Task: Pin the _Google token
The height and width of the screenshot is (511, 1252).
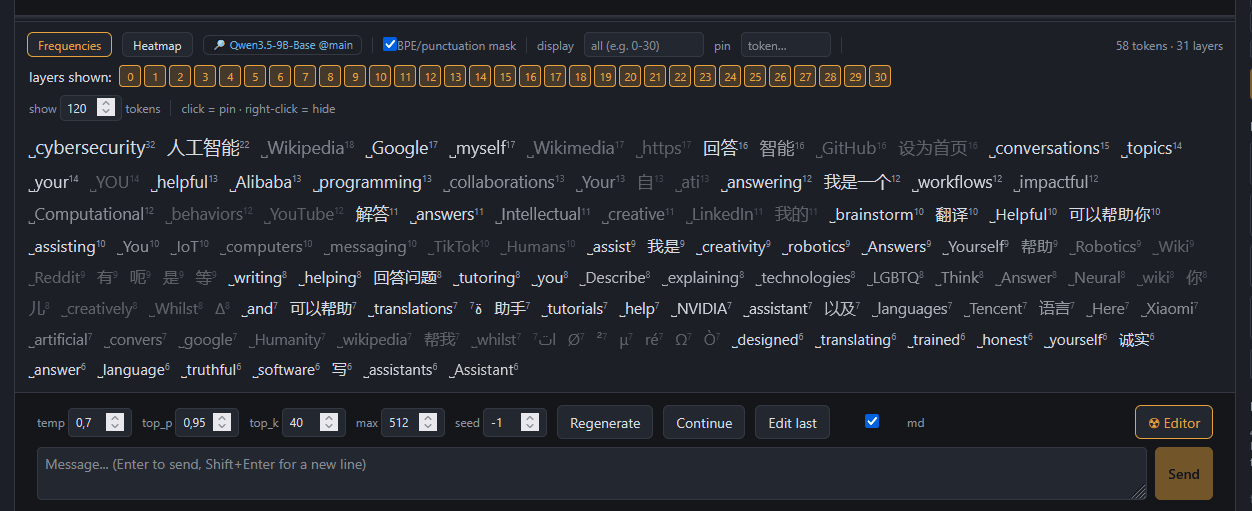Action: click(402, 148)
